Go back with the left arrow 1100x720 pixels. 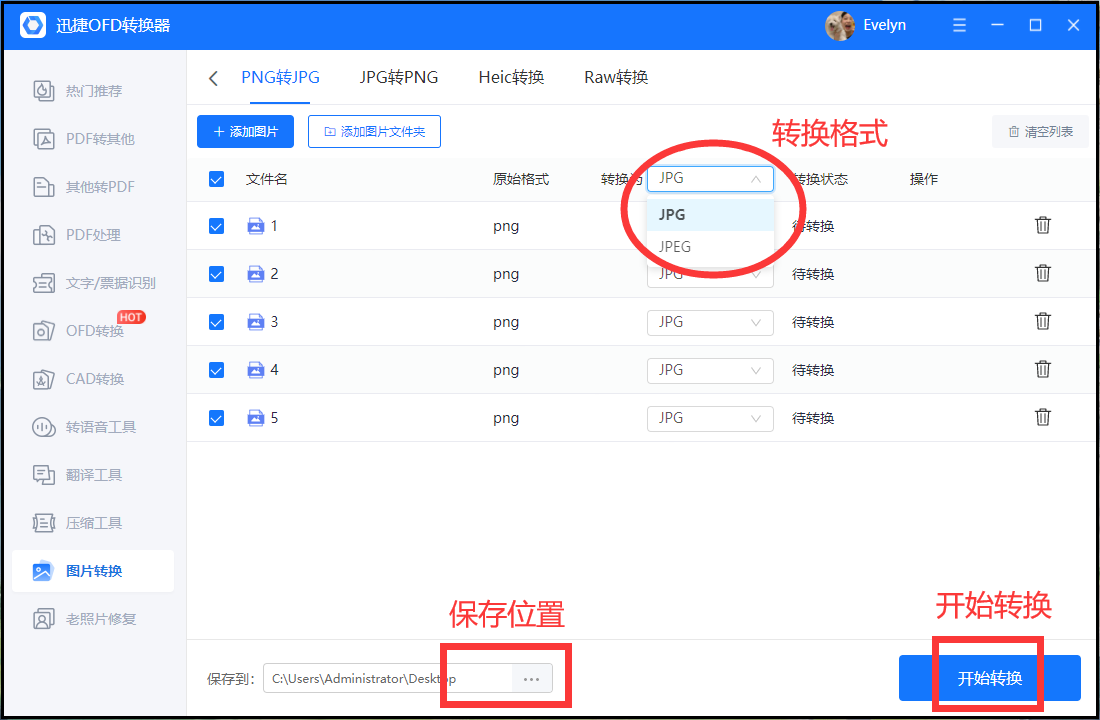tap(213, 78)
